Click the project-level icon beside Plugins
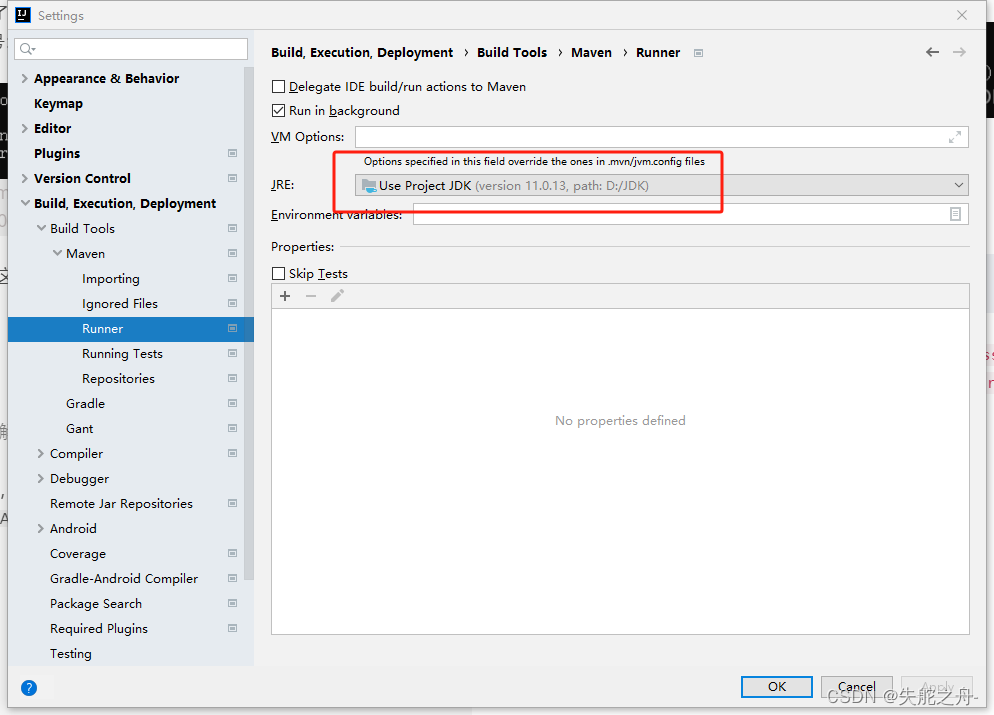Screen dimensions: 994x715 (x=233, y=153)
